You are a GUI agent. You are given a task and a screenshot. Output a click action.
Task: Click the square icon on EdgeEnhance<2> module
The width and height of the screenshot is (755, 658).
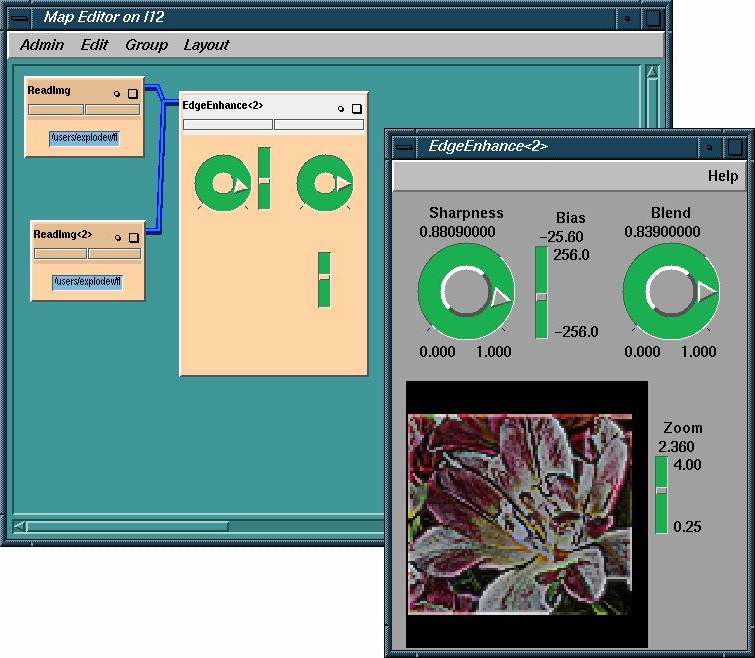click(x=356, y=109)
